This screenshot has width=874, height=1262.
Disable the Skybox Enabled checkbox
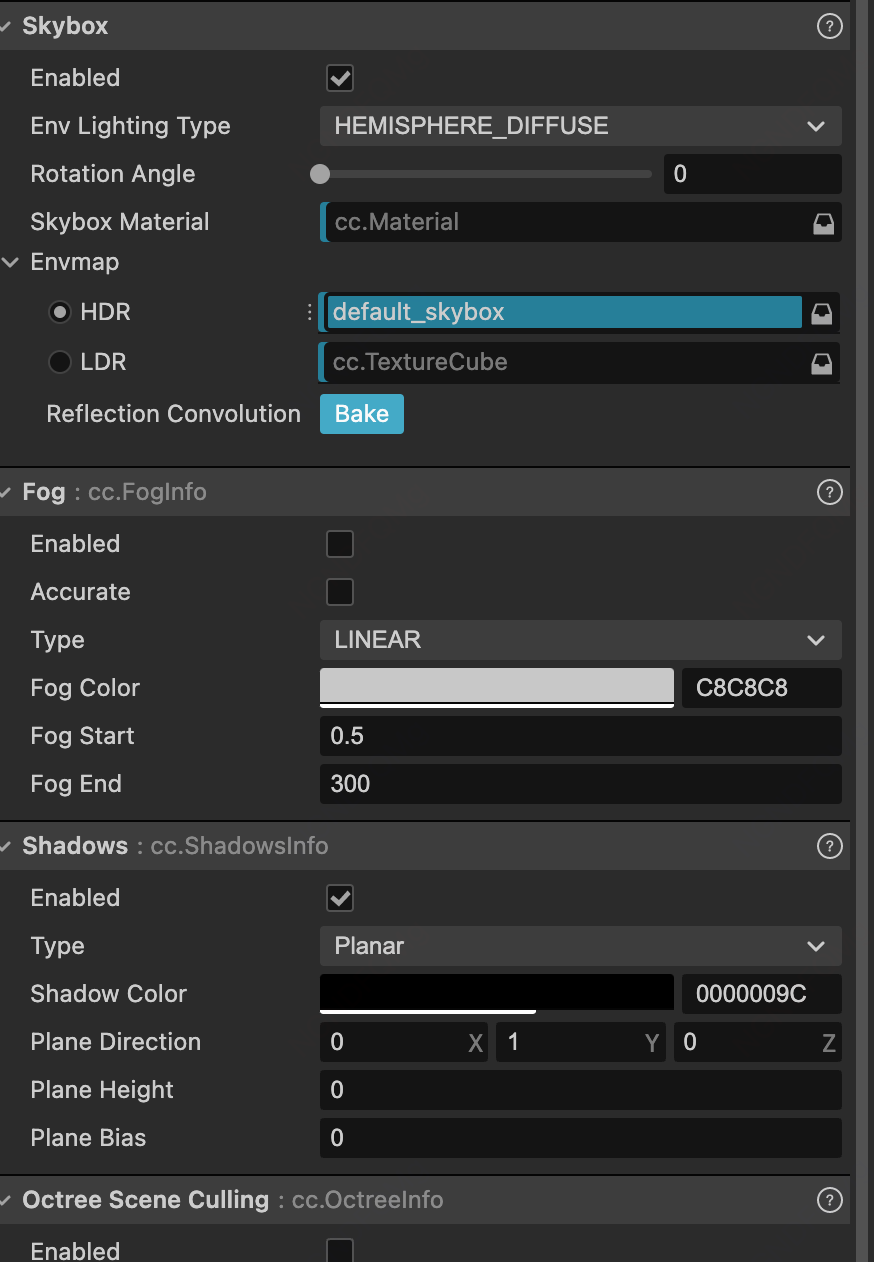point(340,78)
